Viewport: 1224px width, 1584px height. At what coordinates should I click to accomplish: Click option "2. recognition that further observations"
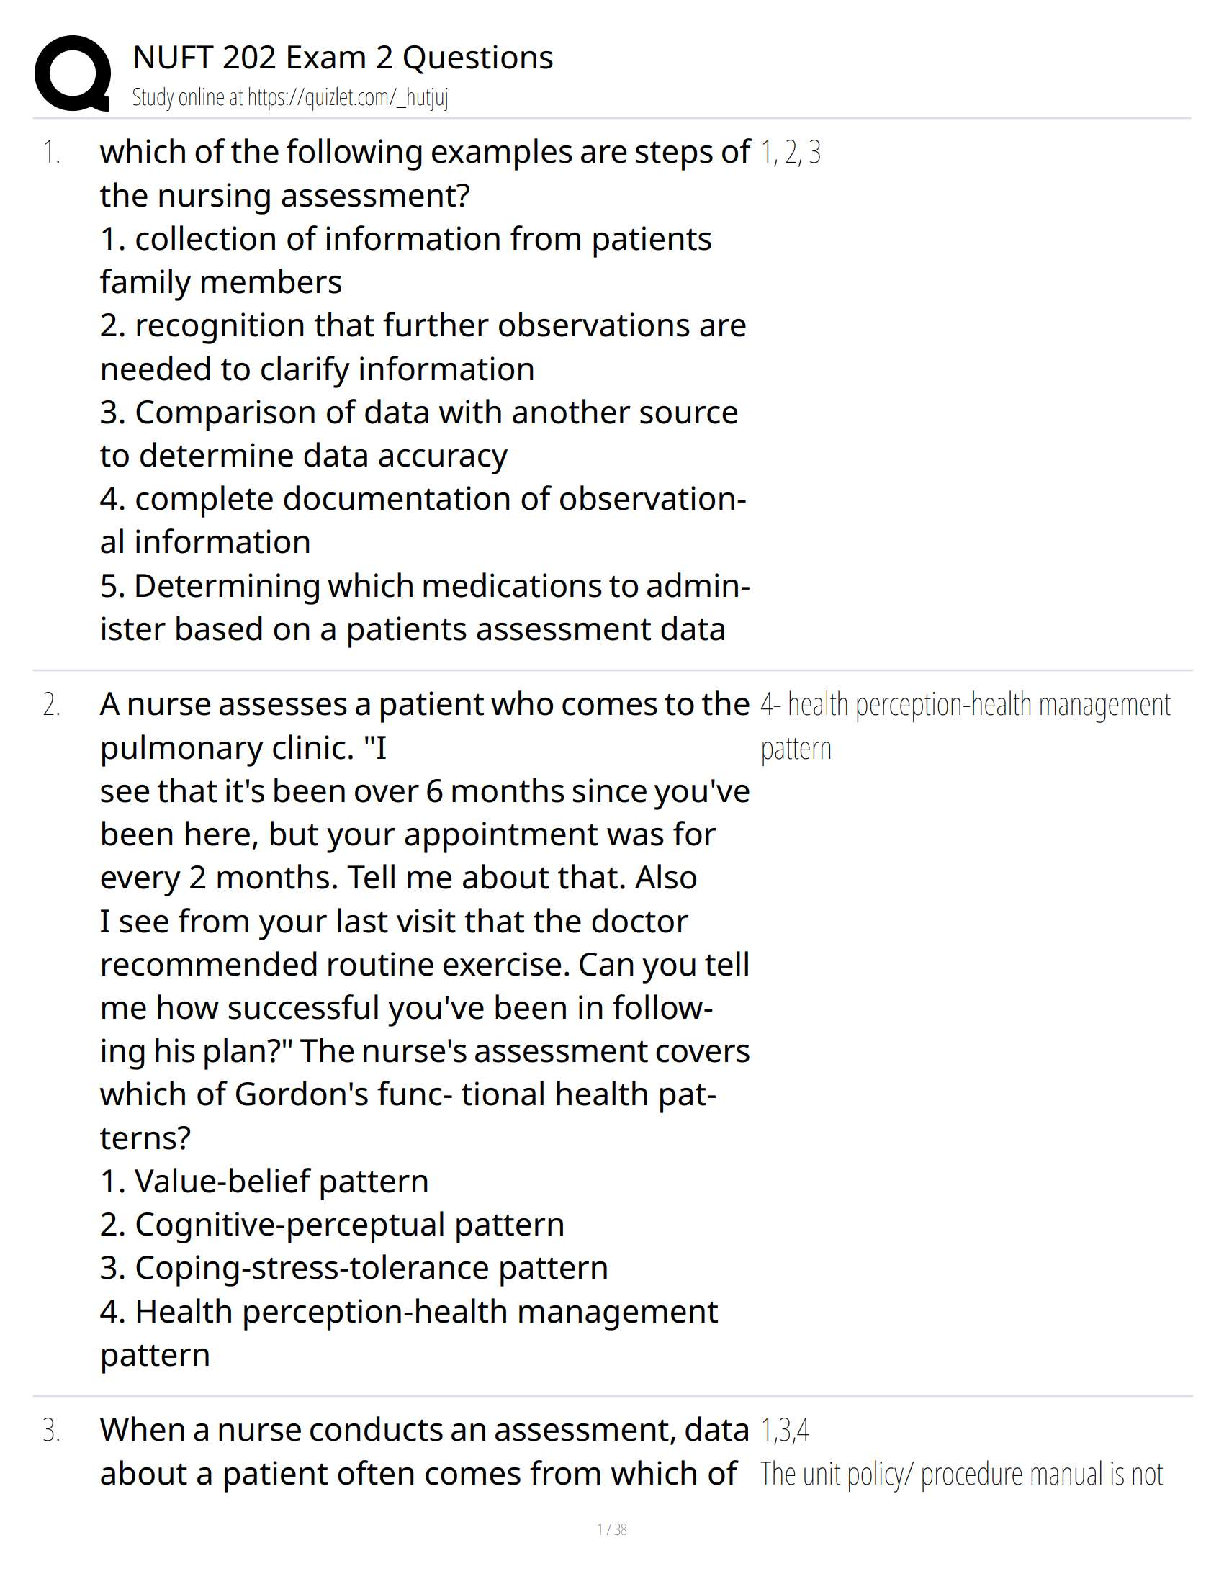422,326
